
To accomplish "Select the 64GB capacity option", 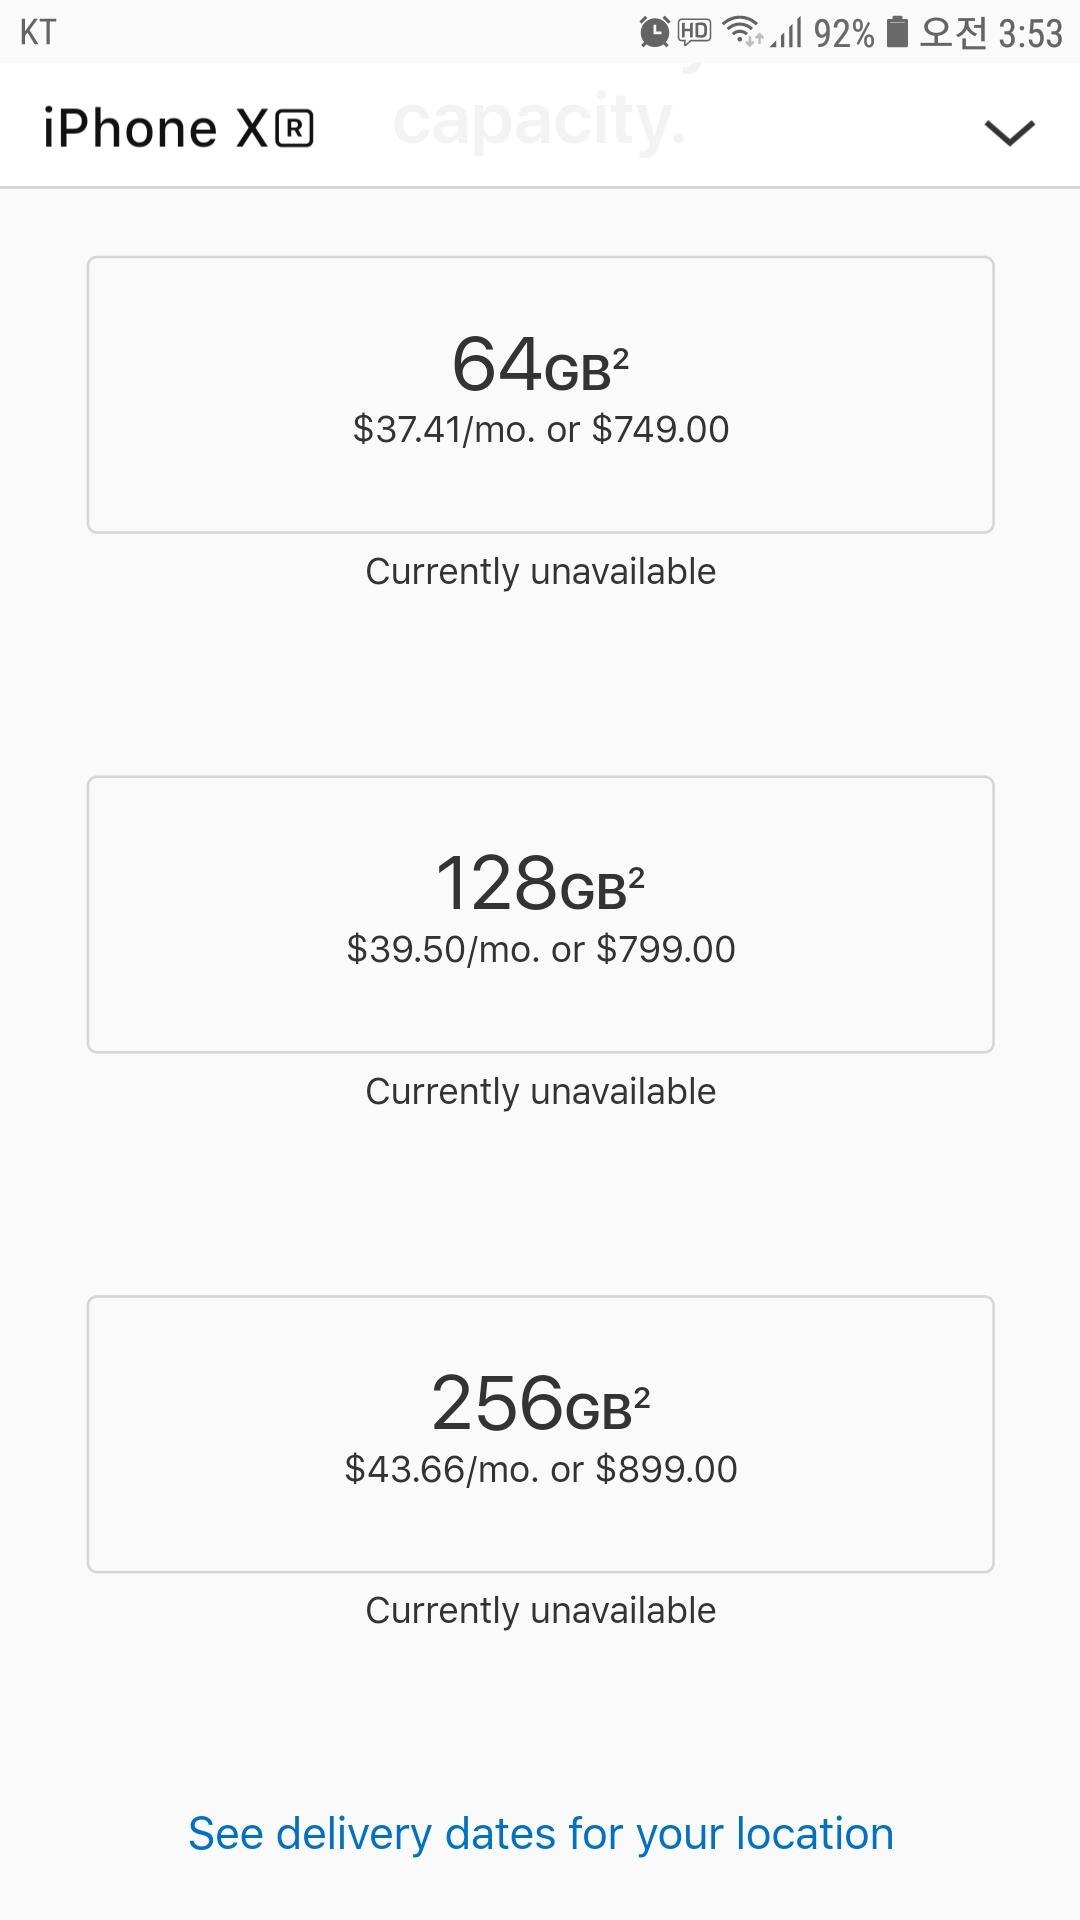I will coord(540,394).
